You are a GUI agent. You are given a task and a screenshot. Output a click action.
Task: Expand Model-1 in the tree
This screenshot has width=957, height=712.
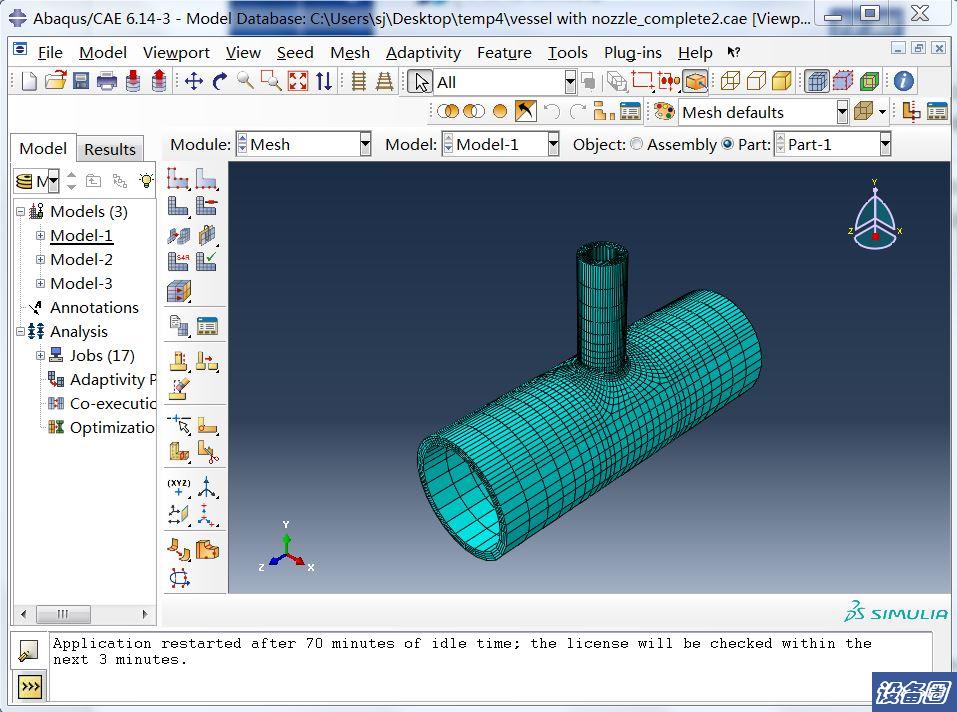coord(40,236)
